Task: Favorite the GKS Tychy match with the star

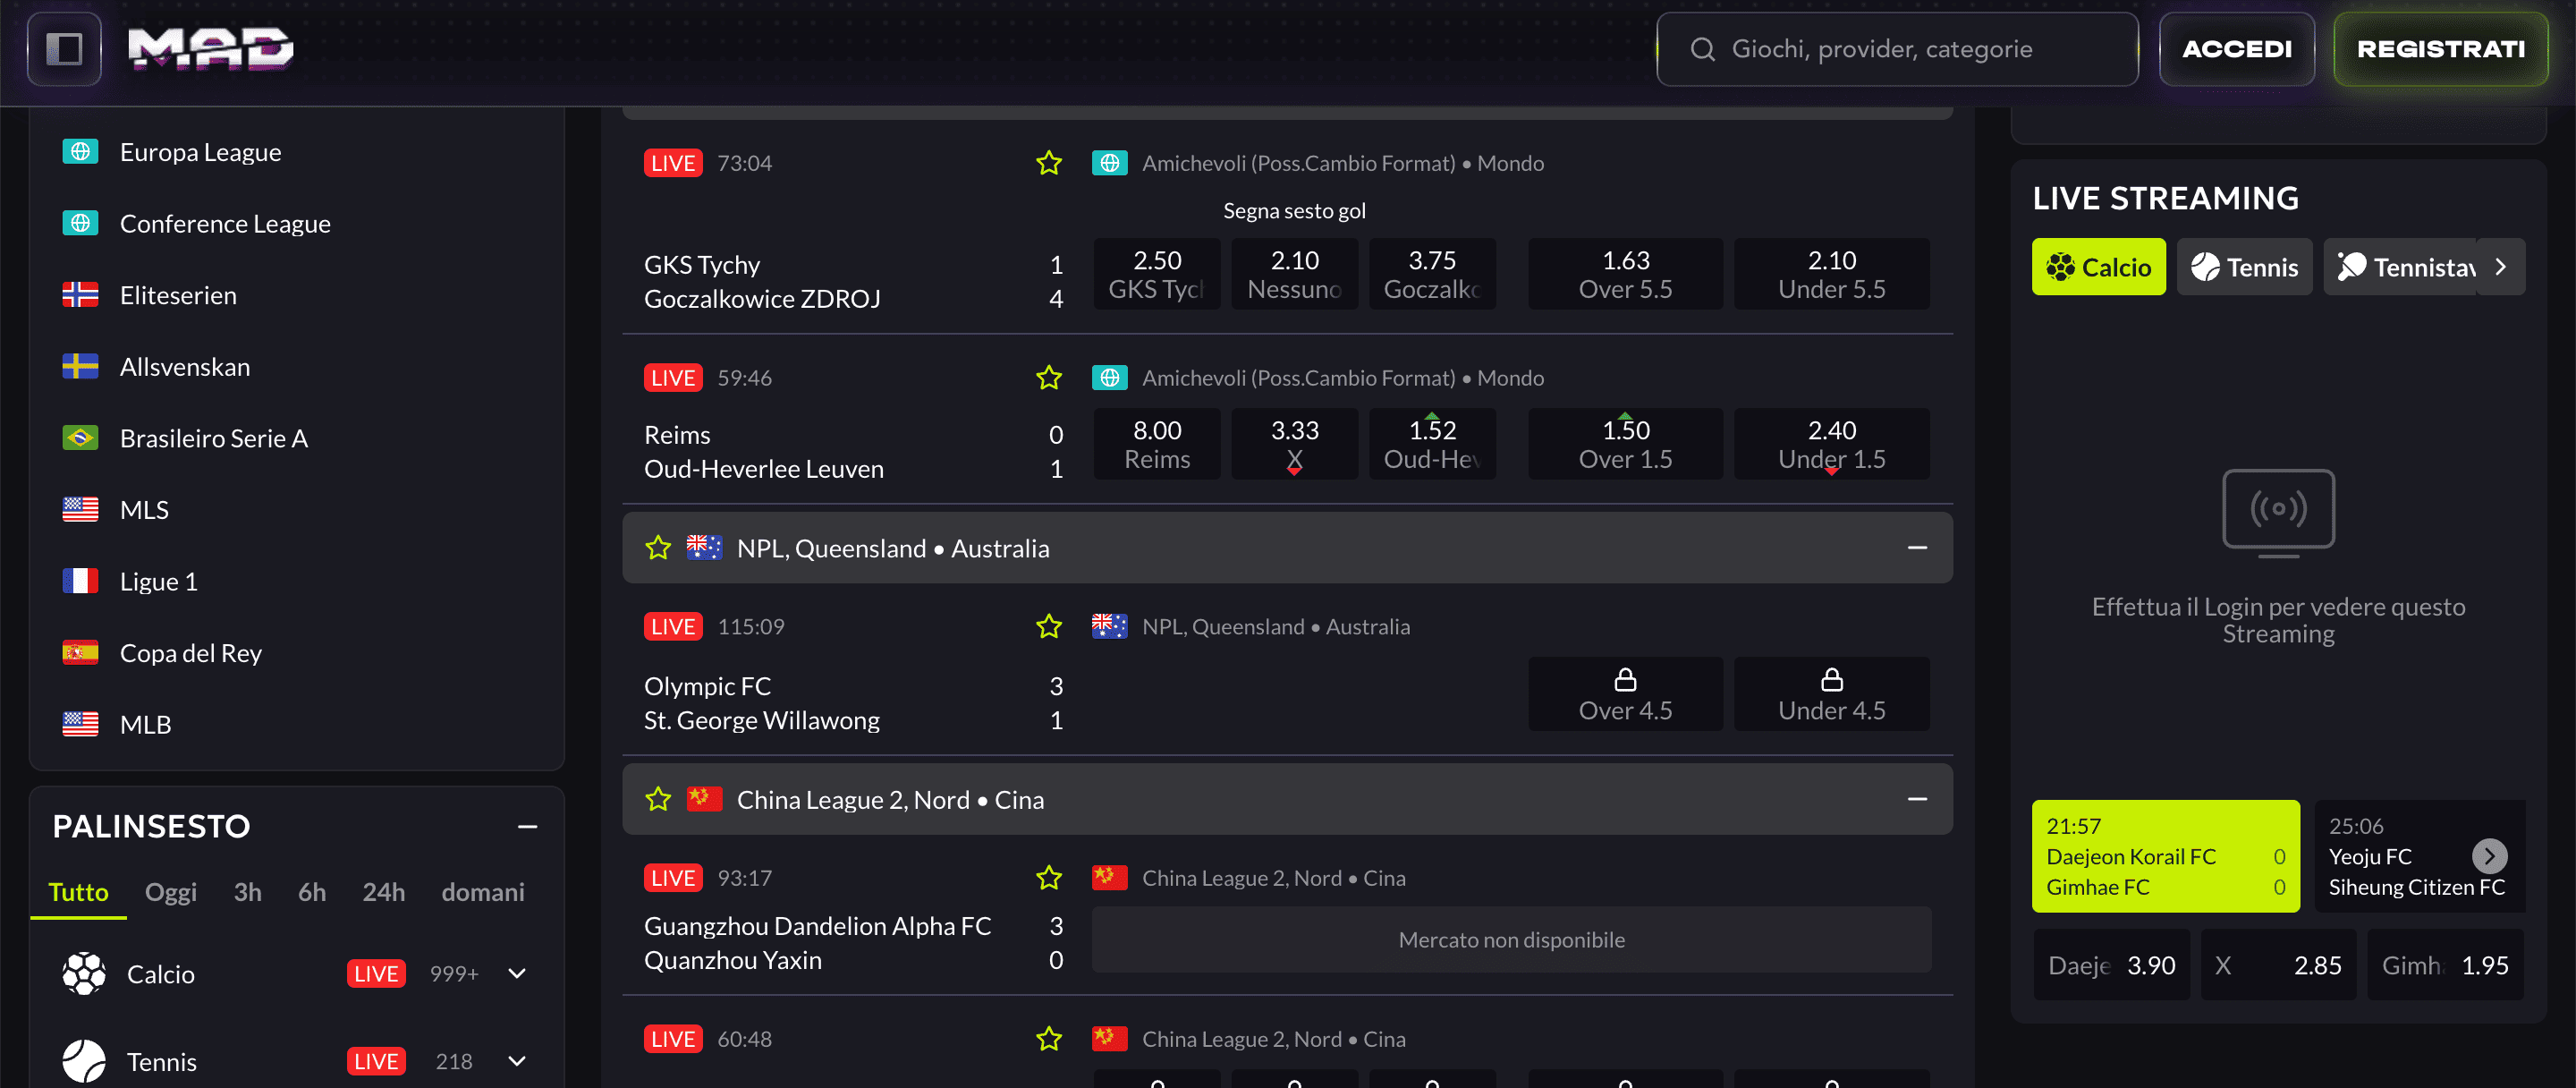Action: (x=1048, y=162)
